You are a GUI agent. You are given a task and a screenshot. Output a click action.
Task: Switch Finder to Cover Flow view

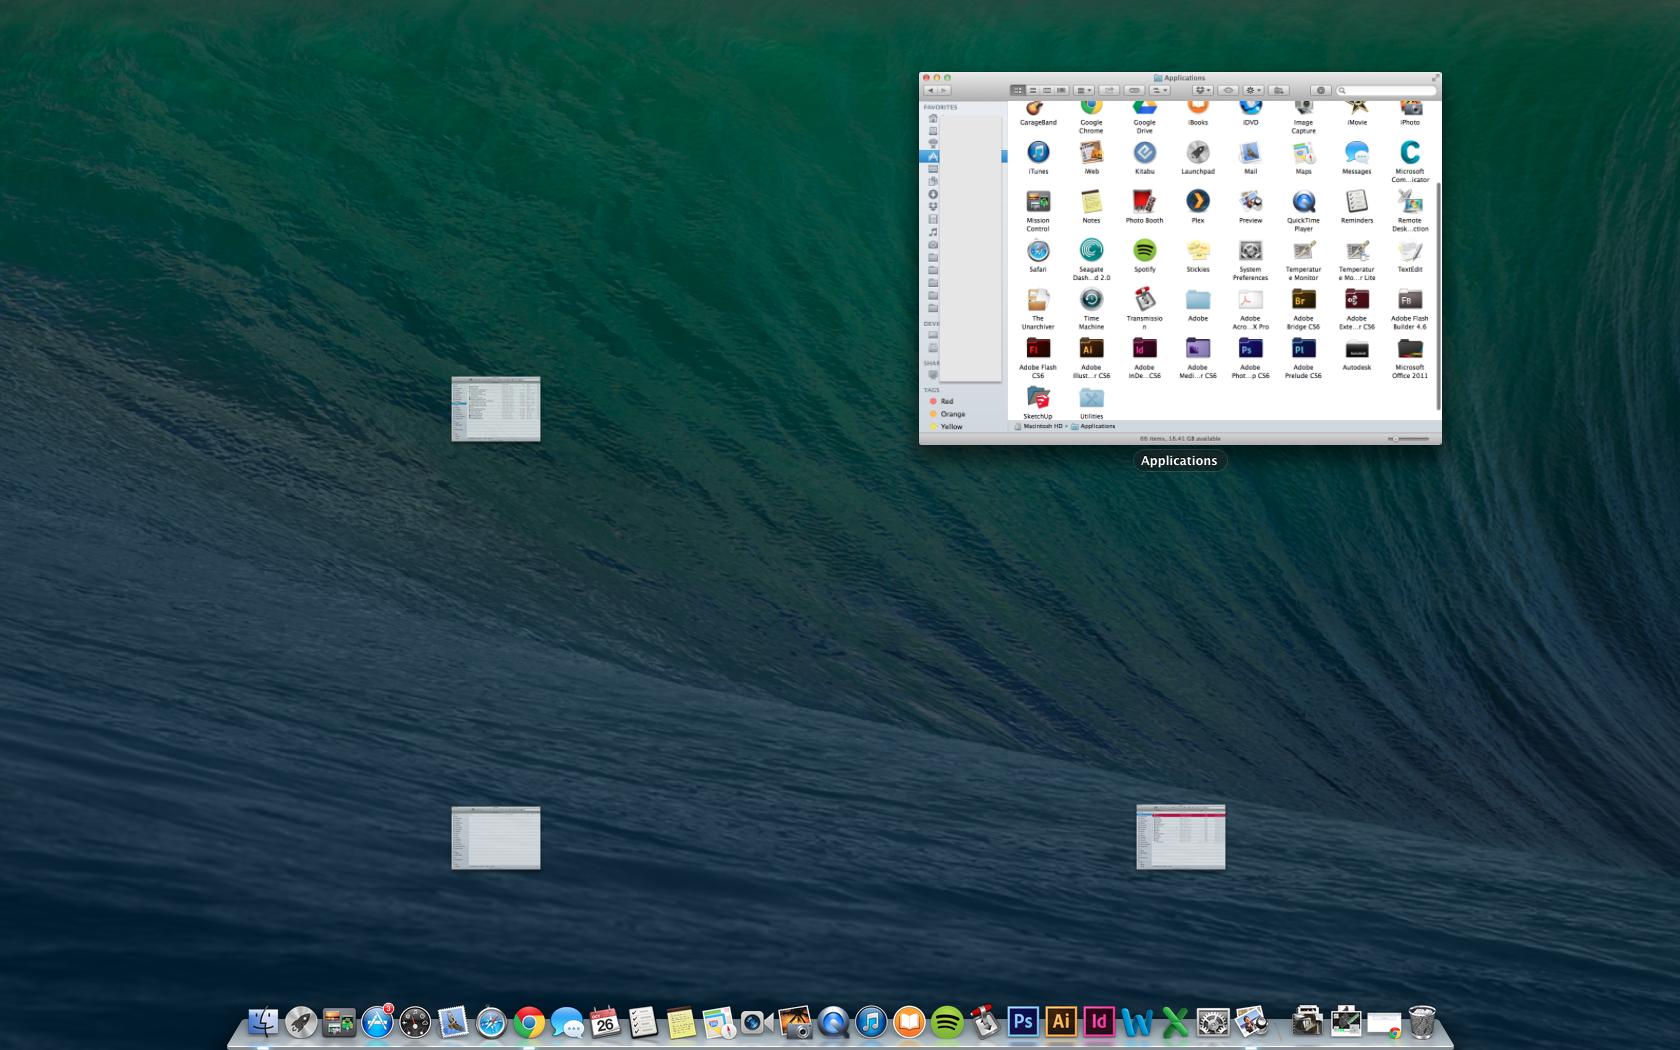pos(1061,90)
